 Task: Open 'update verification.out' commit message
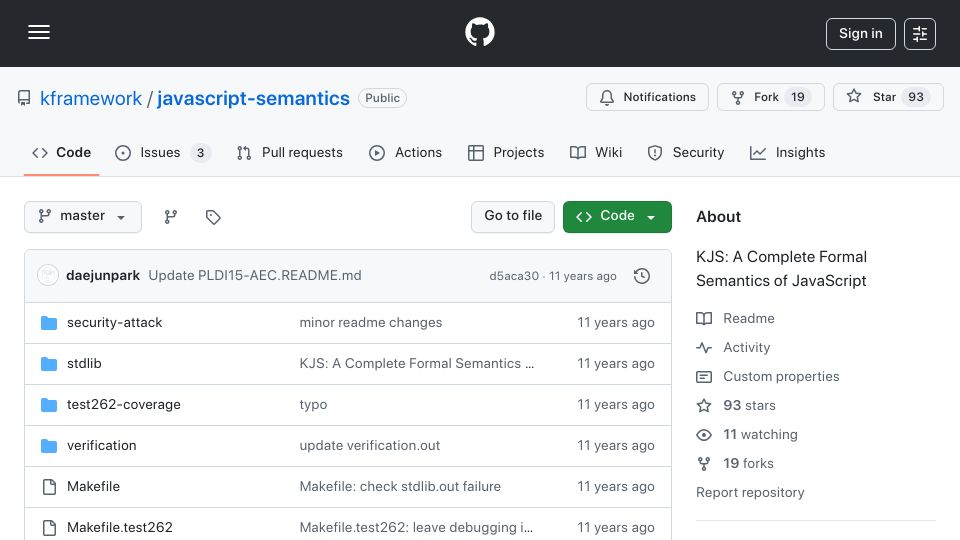(370, 446)
